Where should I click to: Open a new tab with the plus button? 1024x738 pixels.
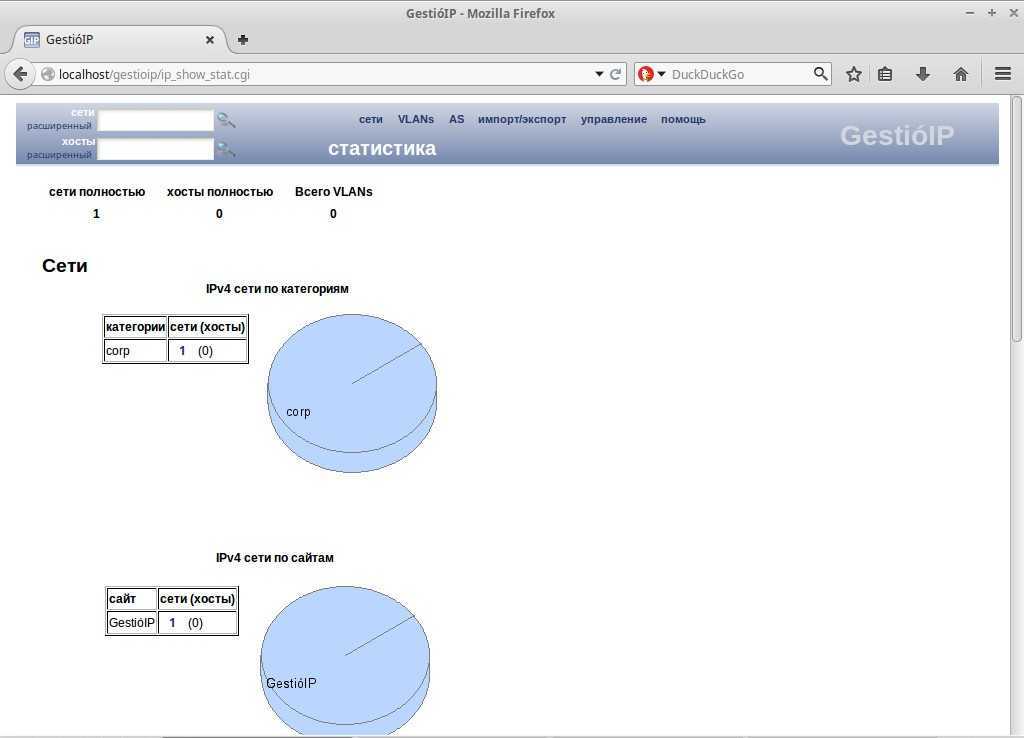[243, 40]
